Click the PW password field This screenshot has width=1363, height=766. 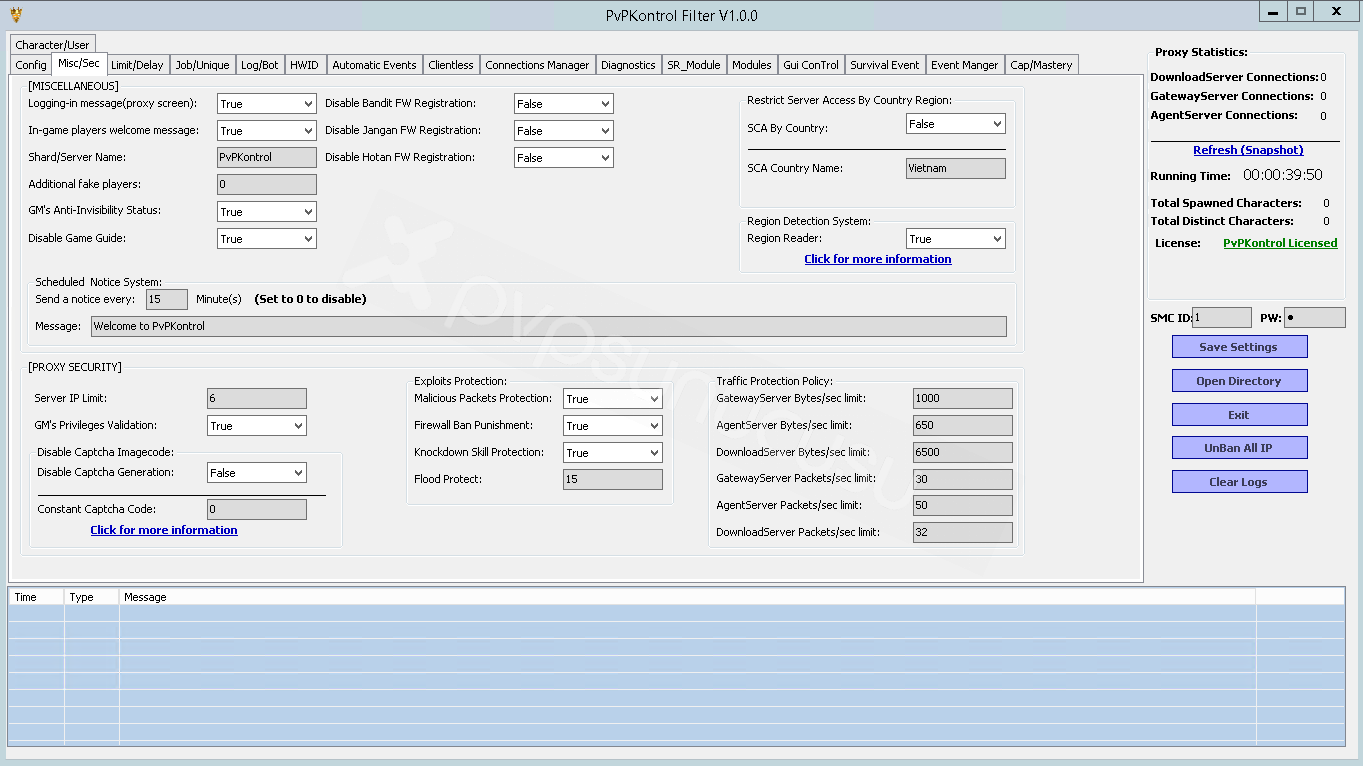1315,318
